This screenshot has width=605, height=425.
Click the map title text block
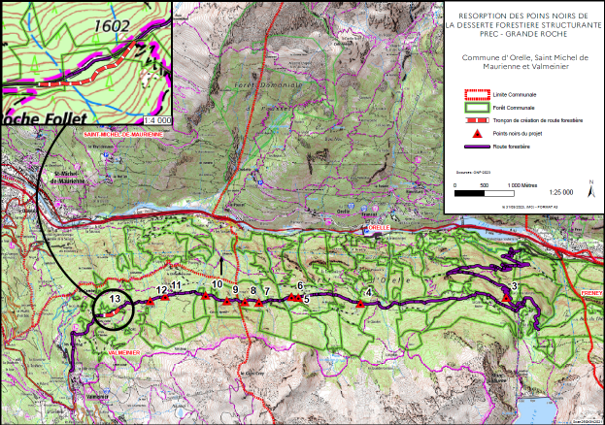(524, 25)
